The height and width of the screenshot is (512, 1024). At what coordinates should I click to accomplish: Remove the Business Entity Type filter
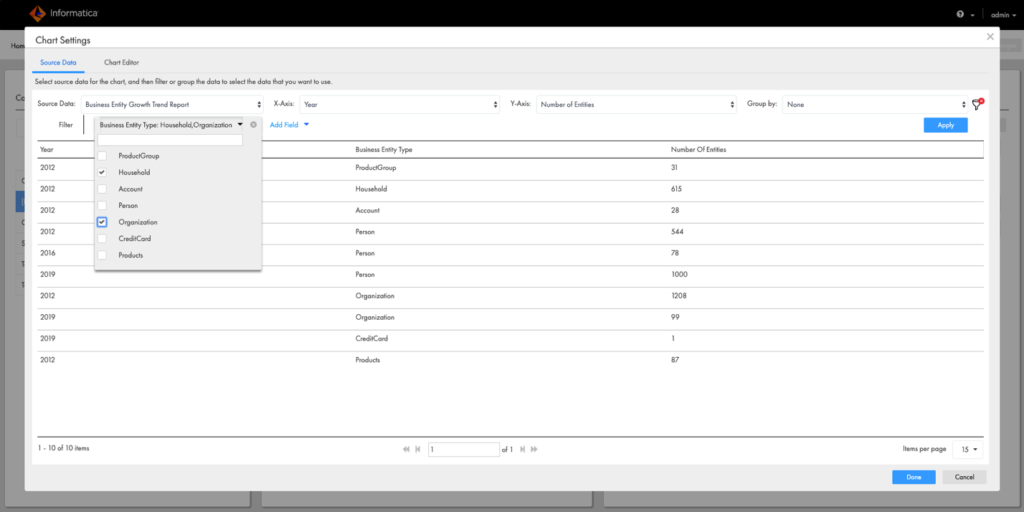pos(254,125)
